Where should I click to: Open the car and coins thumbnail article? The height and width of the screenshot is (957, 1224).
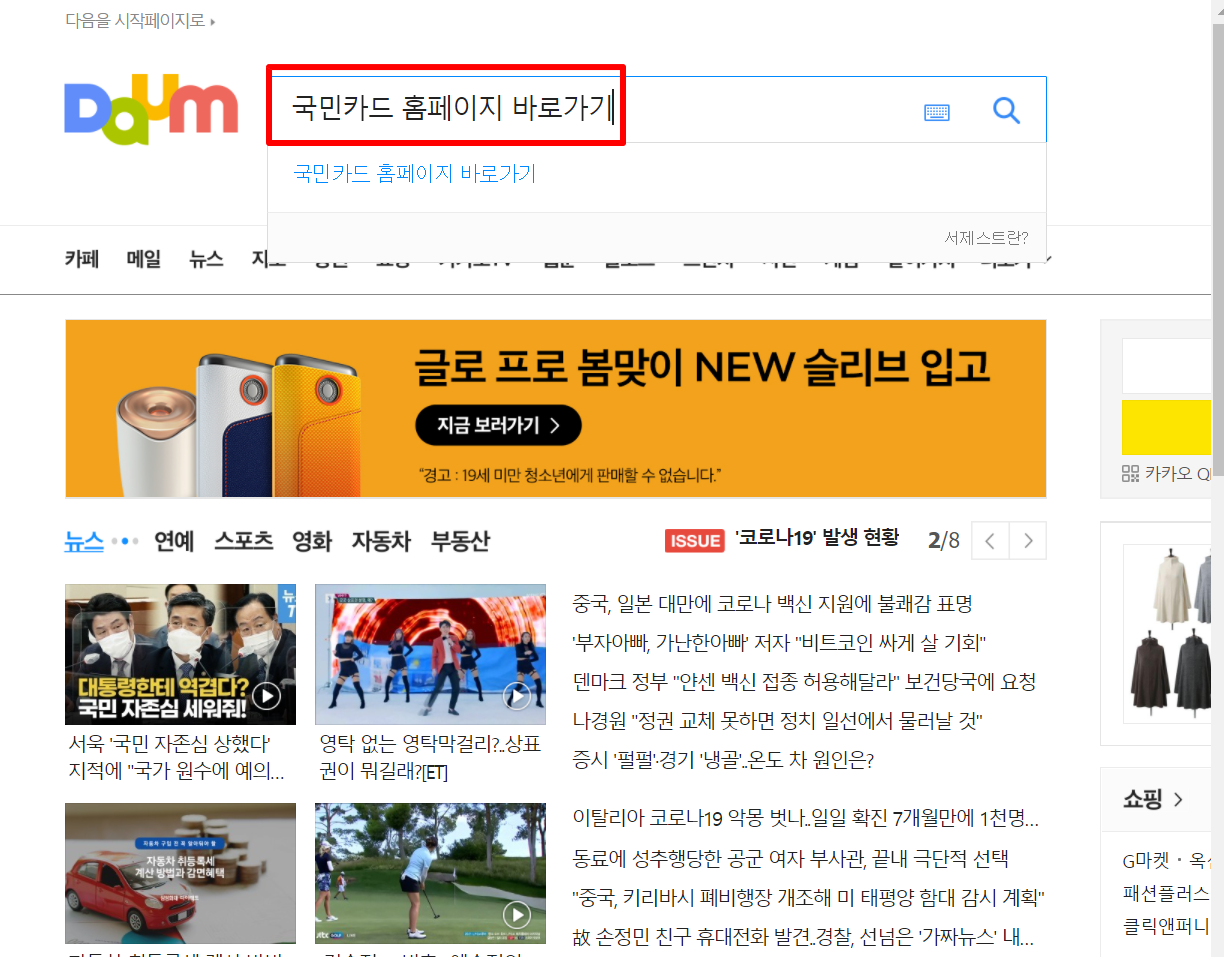pos(180,873)
